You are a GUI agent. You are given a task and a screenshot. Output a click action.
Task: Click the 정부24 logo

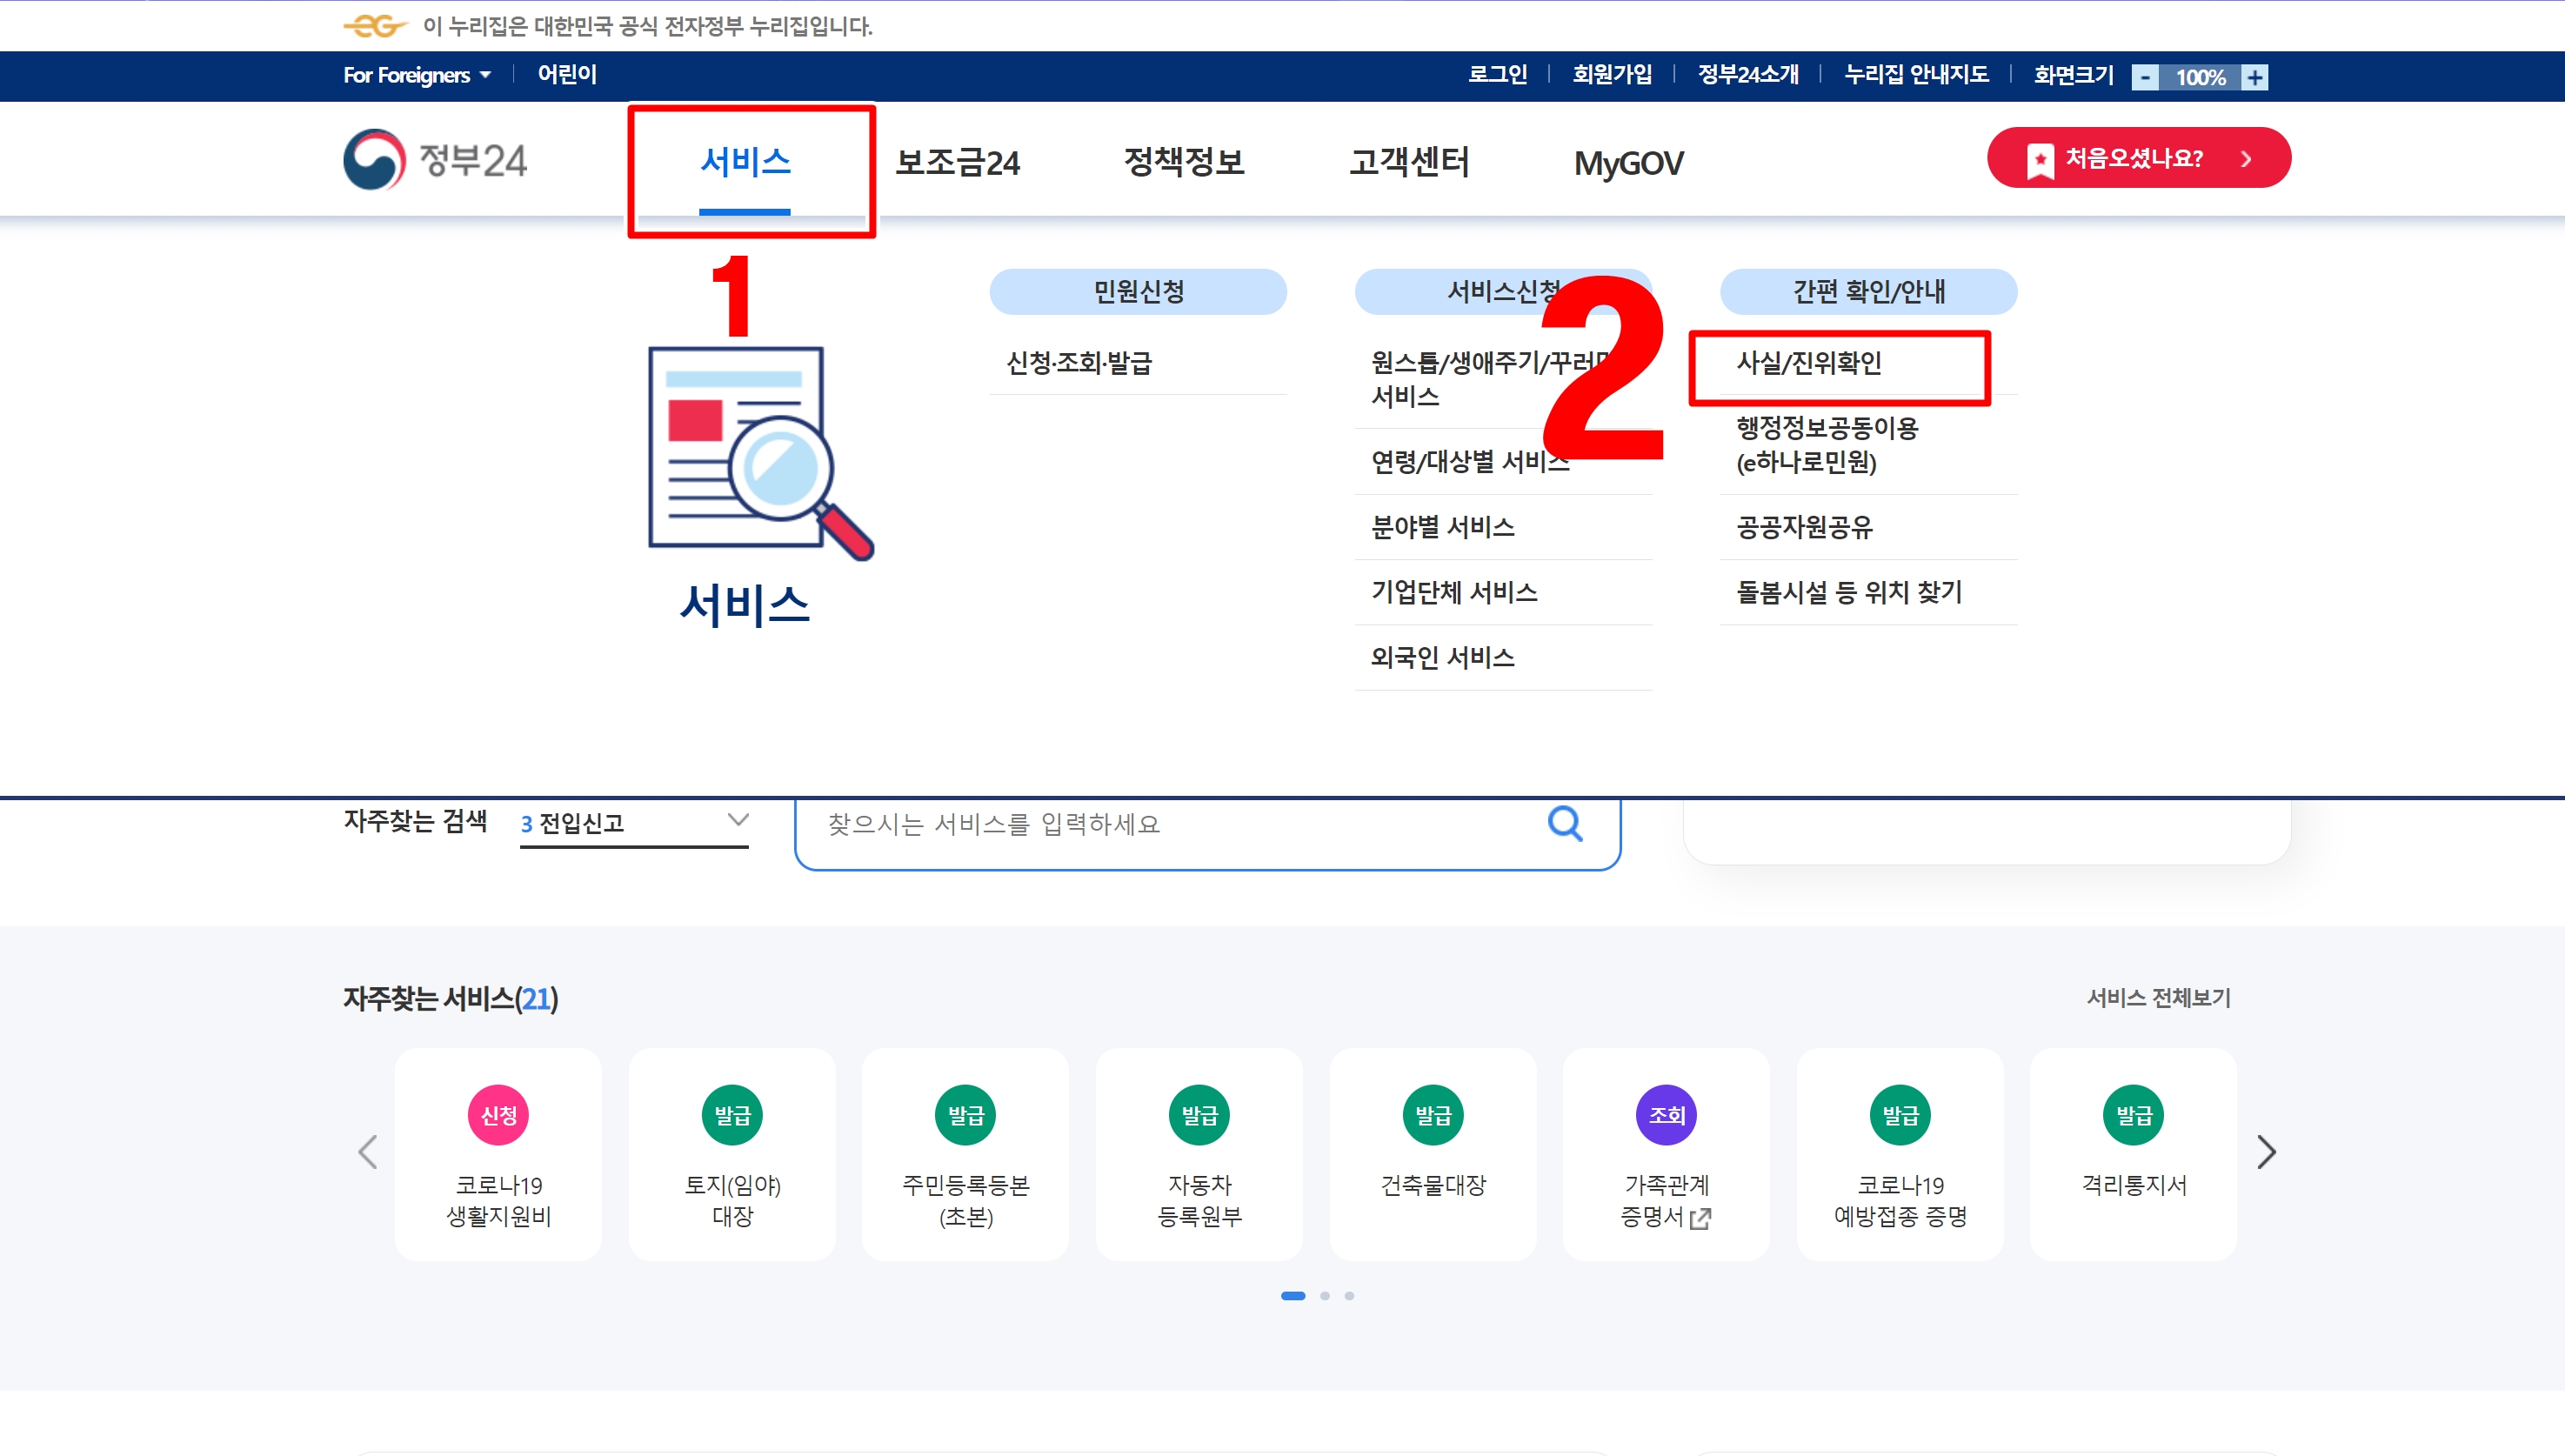[x=435, y=160]
